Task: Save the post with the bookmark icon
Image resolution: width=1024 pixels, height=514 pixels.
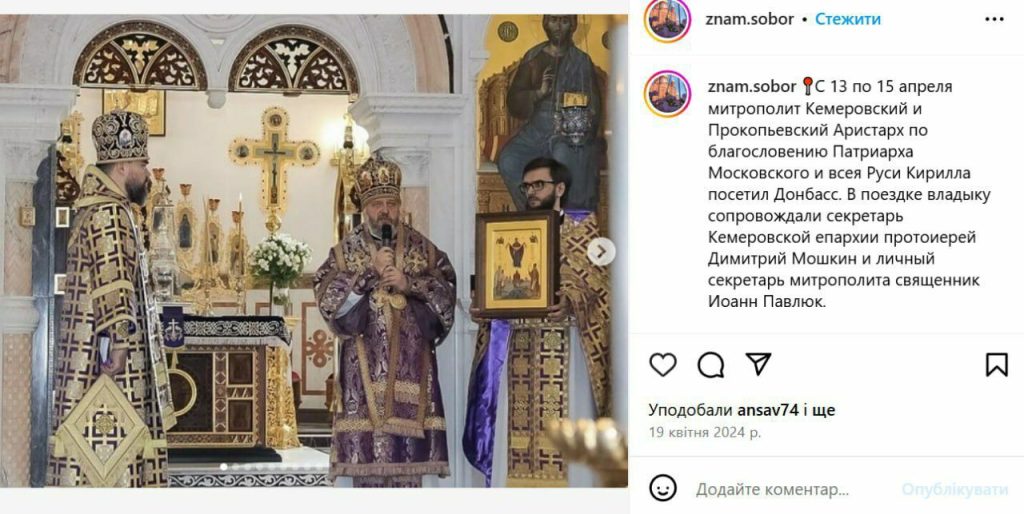Action: (x=997, y=364)
